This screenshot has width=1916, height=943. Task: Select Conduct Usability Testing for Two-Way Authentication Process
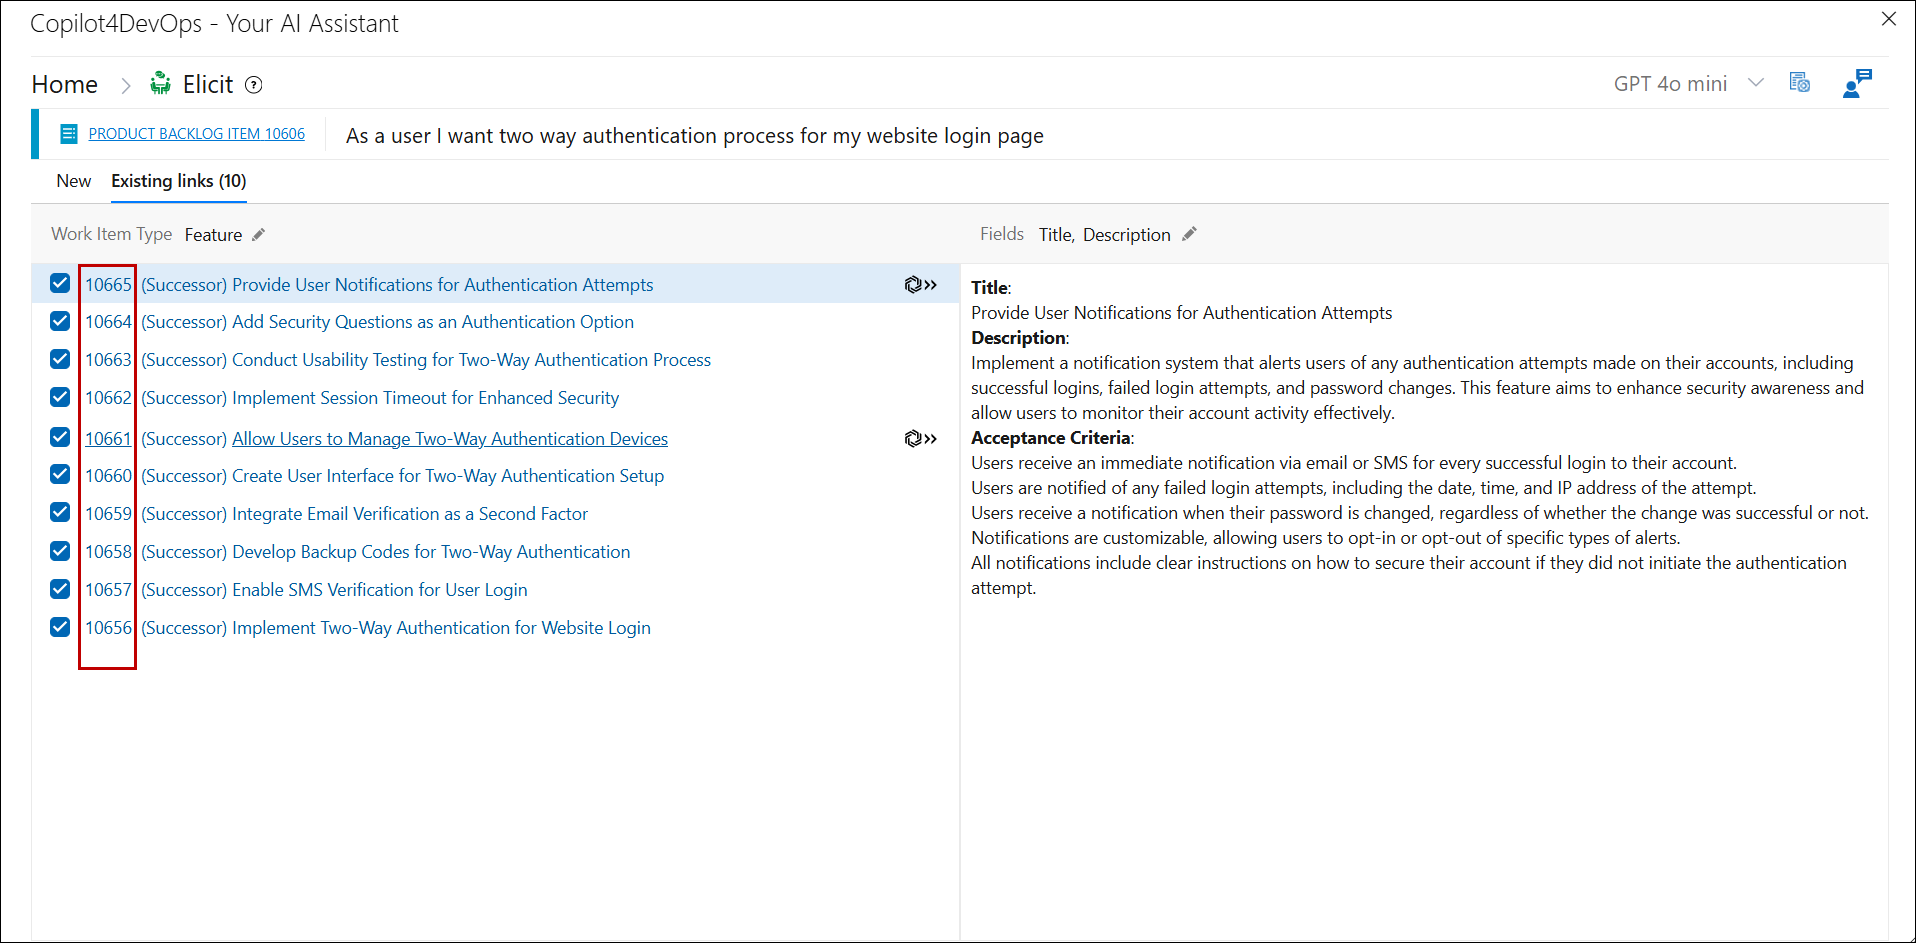pos(472,360)
